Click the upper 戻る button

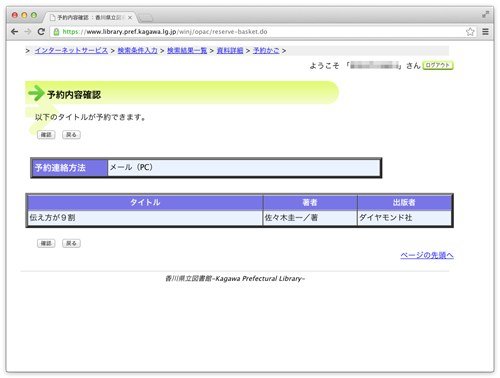click(x=71, y=135)
